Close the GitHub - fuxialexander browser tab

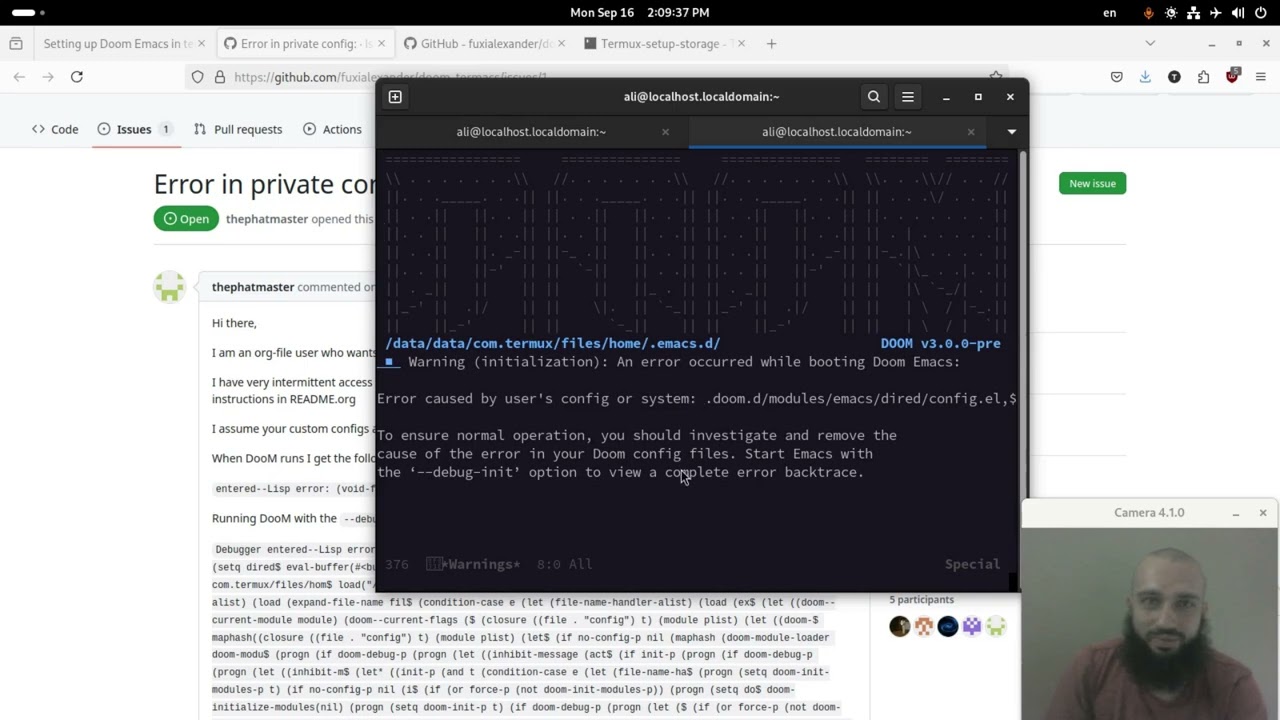coord(561,44)
